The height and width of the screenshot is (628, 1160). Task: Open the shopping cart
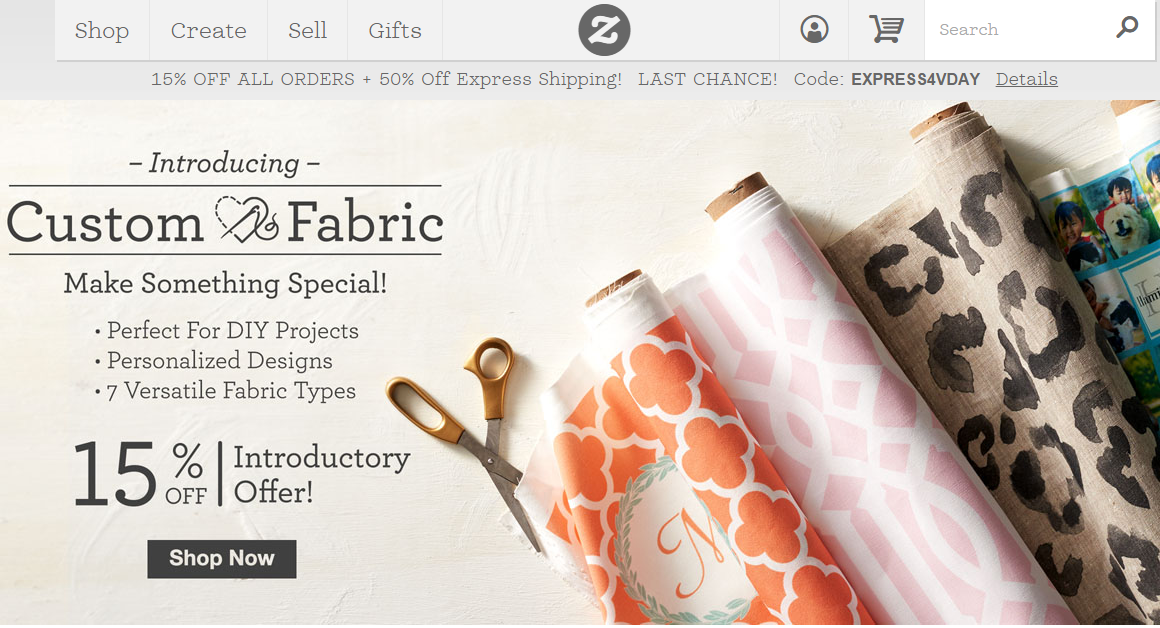[x=885, y=30]
